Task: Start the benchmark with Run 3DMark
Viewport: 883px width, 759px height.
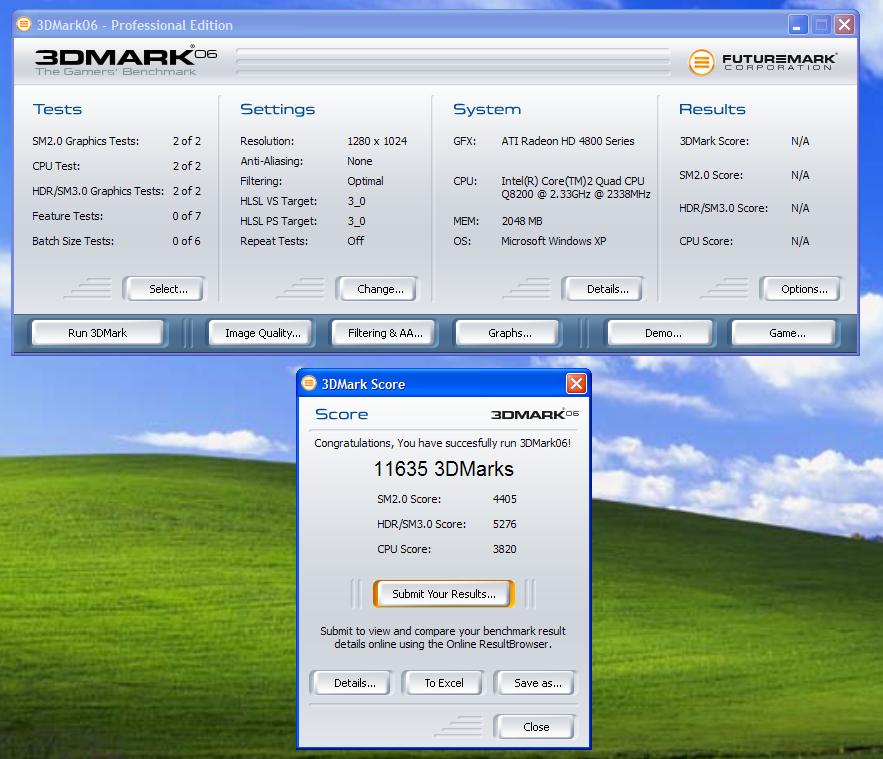Action: (x=97, y=333)
